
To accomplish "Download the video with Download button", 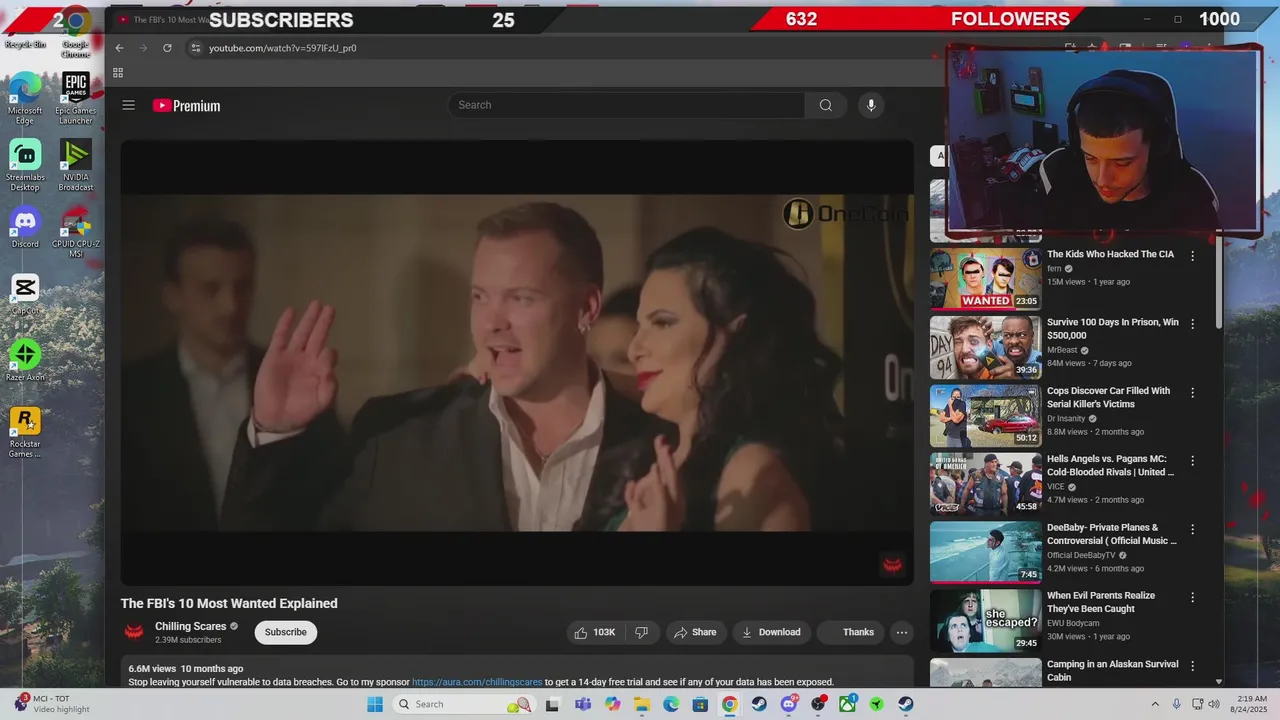I will point(771,632).
